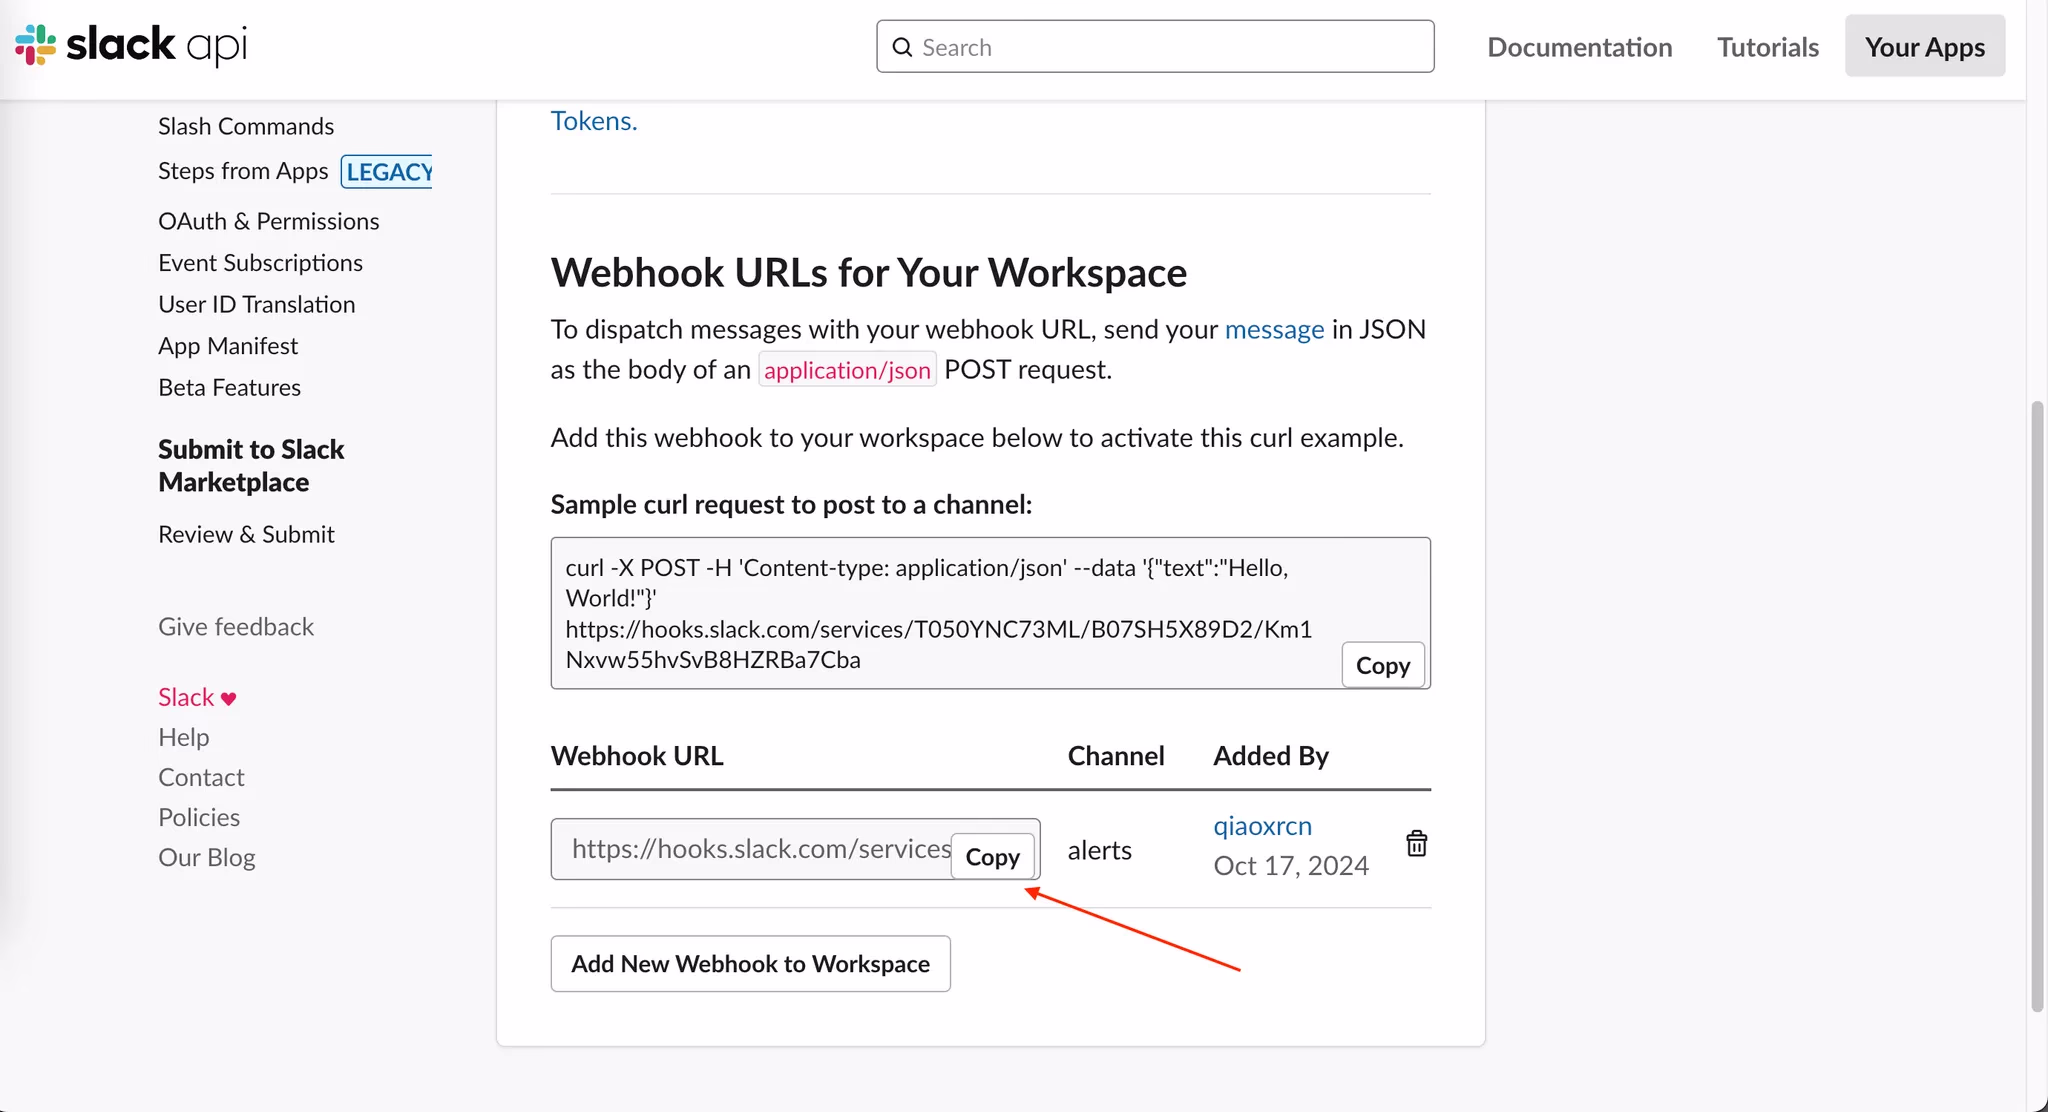
Task: Click the Slack API logo
Action: pyautogui.click(x=131, y=45)
